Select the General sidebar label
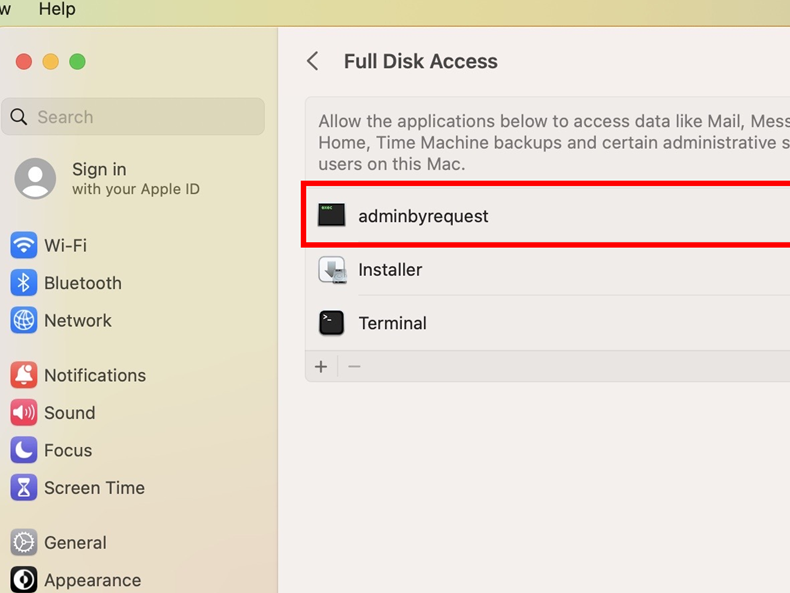This screenshot has width=790, height=593. pos(76,543)
